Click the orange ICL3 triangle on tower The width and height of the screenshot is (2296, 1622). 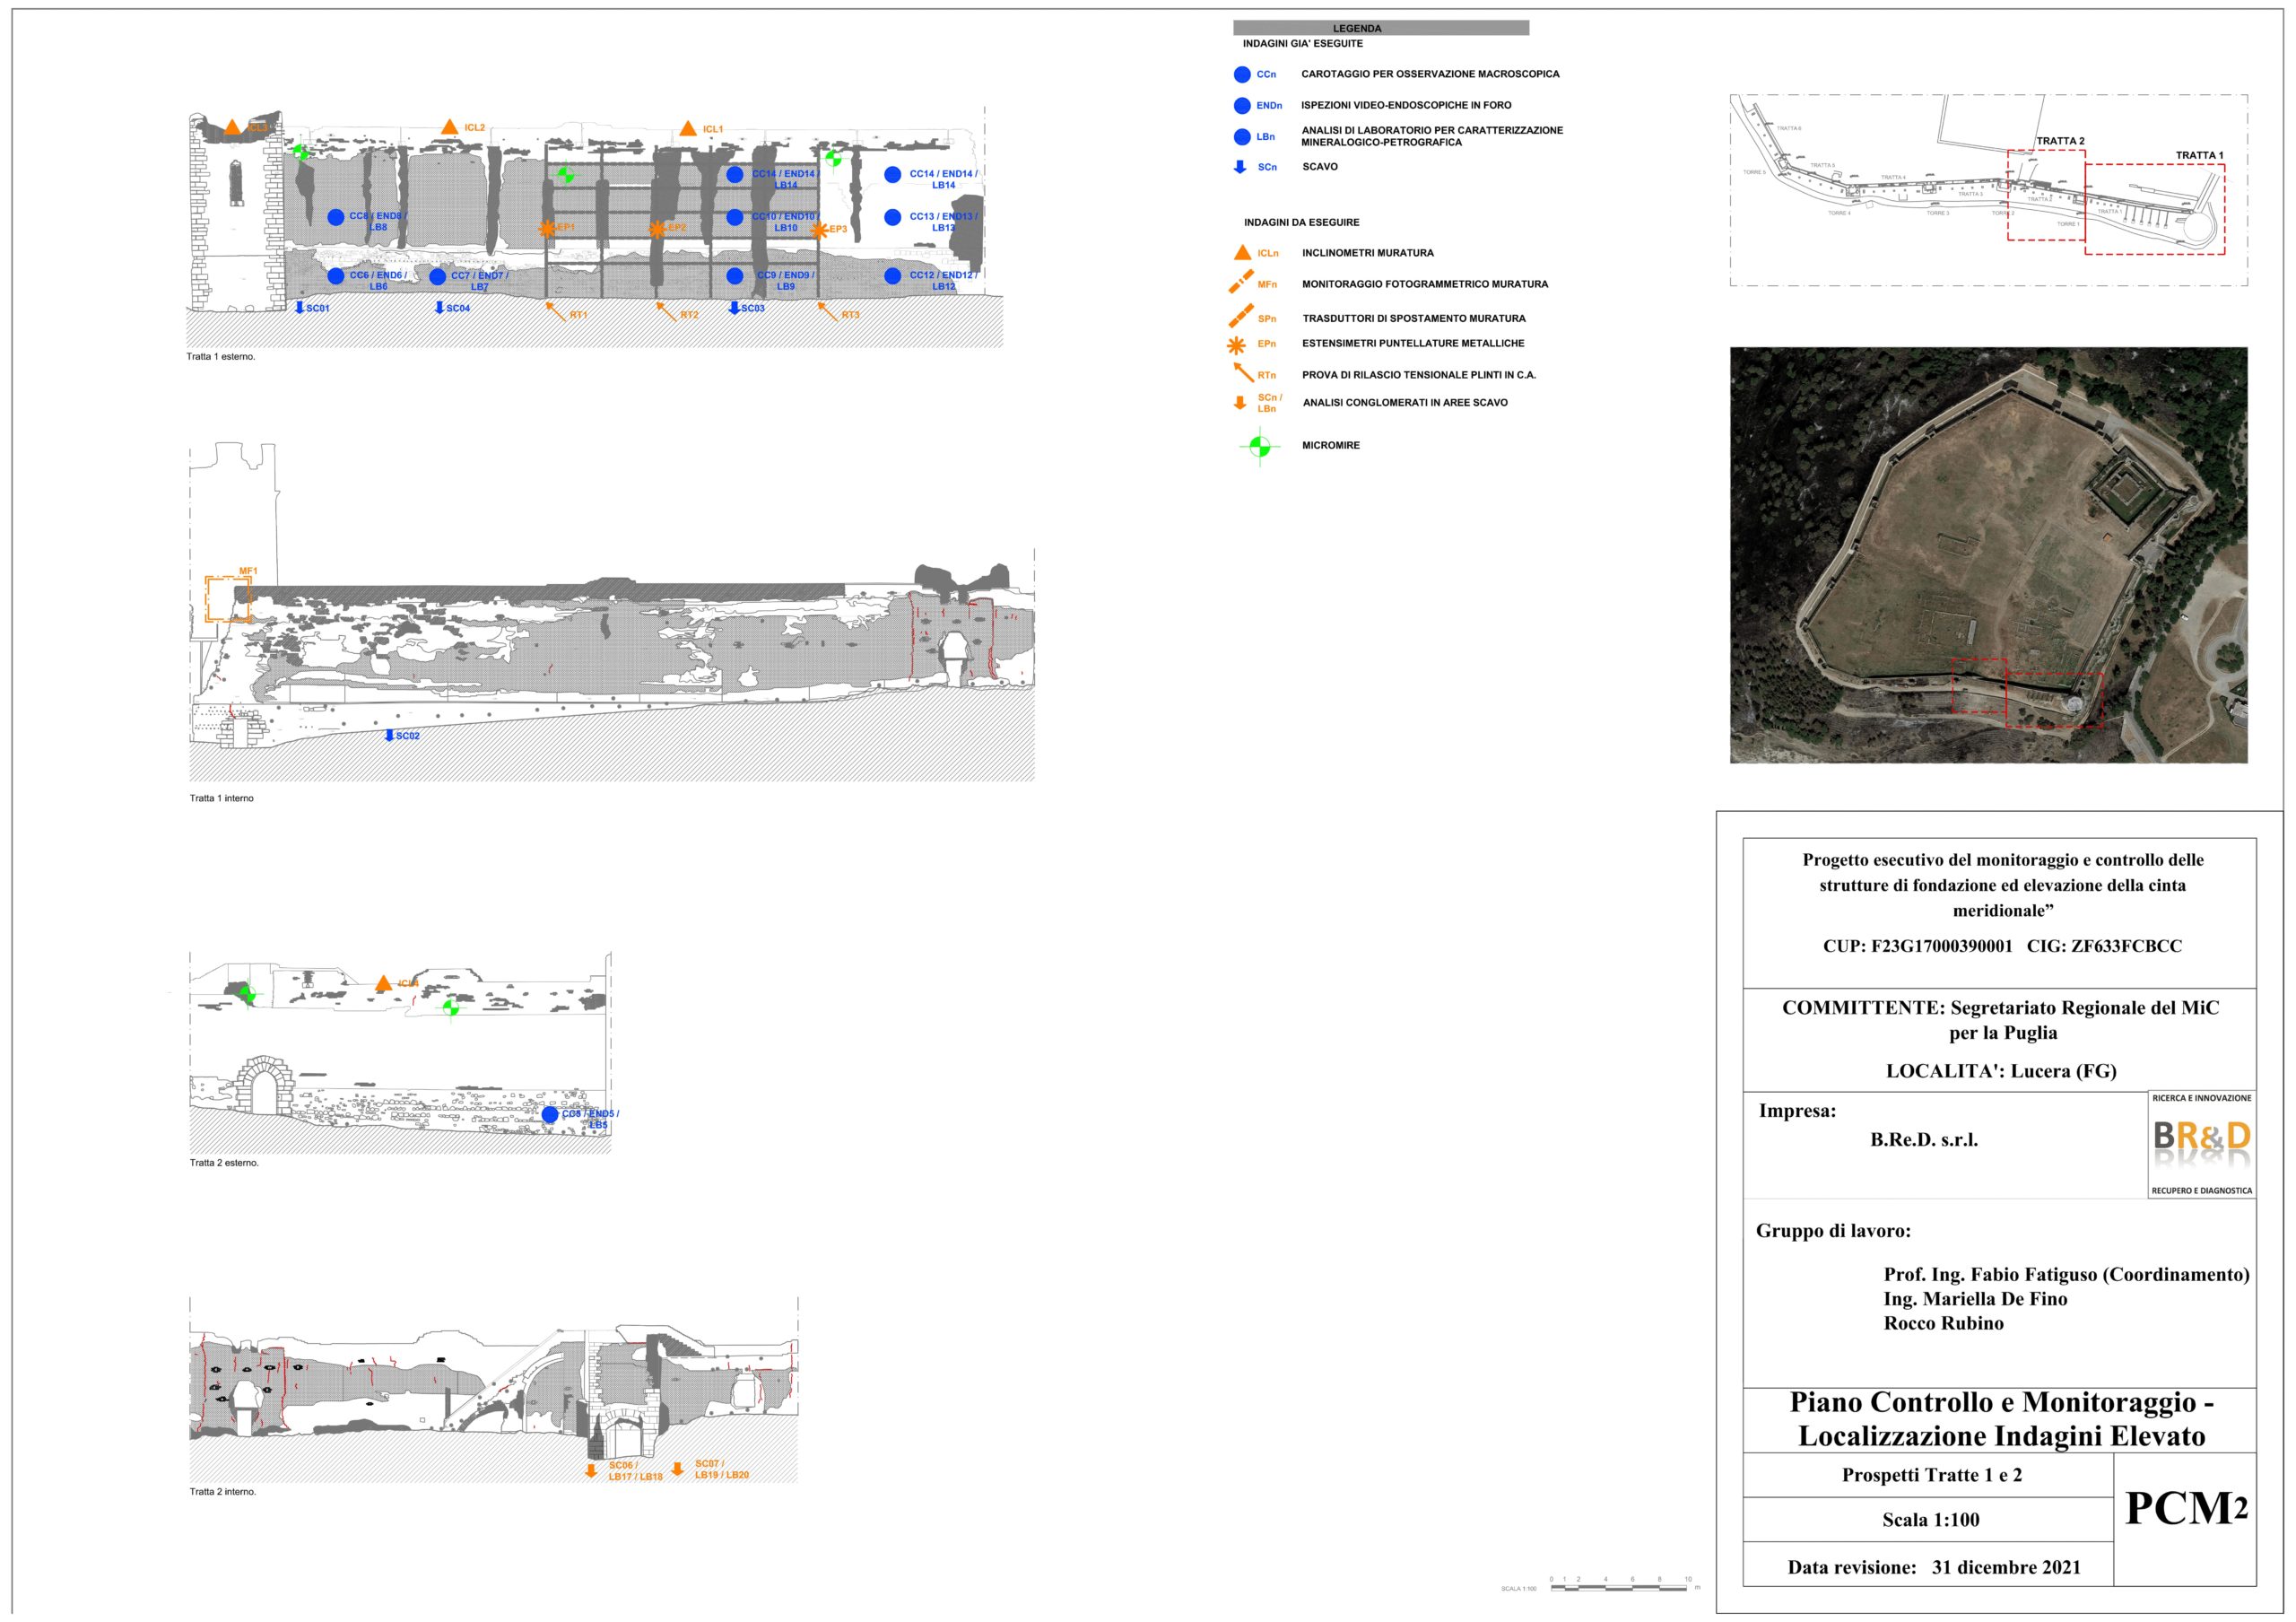232,127
